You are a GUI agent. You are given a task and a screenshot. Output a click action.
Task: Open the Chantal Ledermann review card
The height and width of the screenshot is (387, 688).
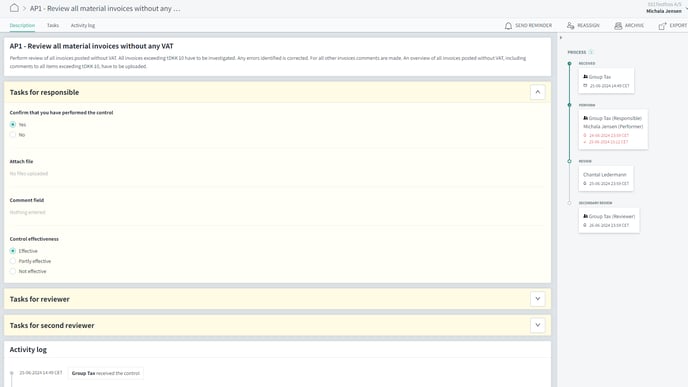tap(606, 179)
